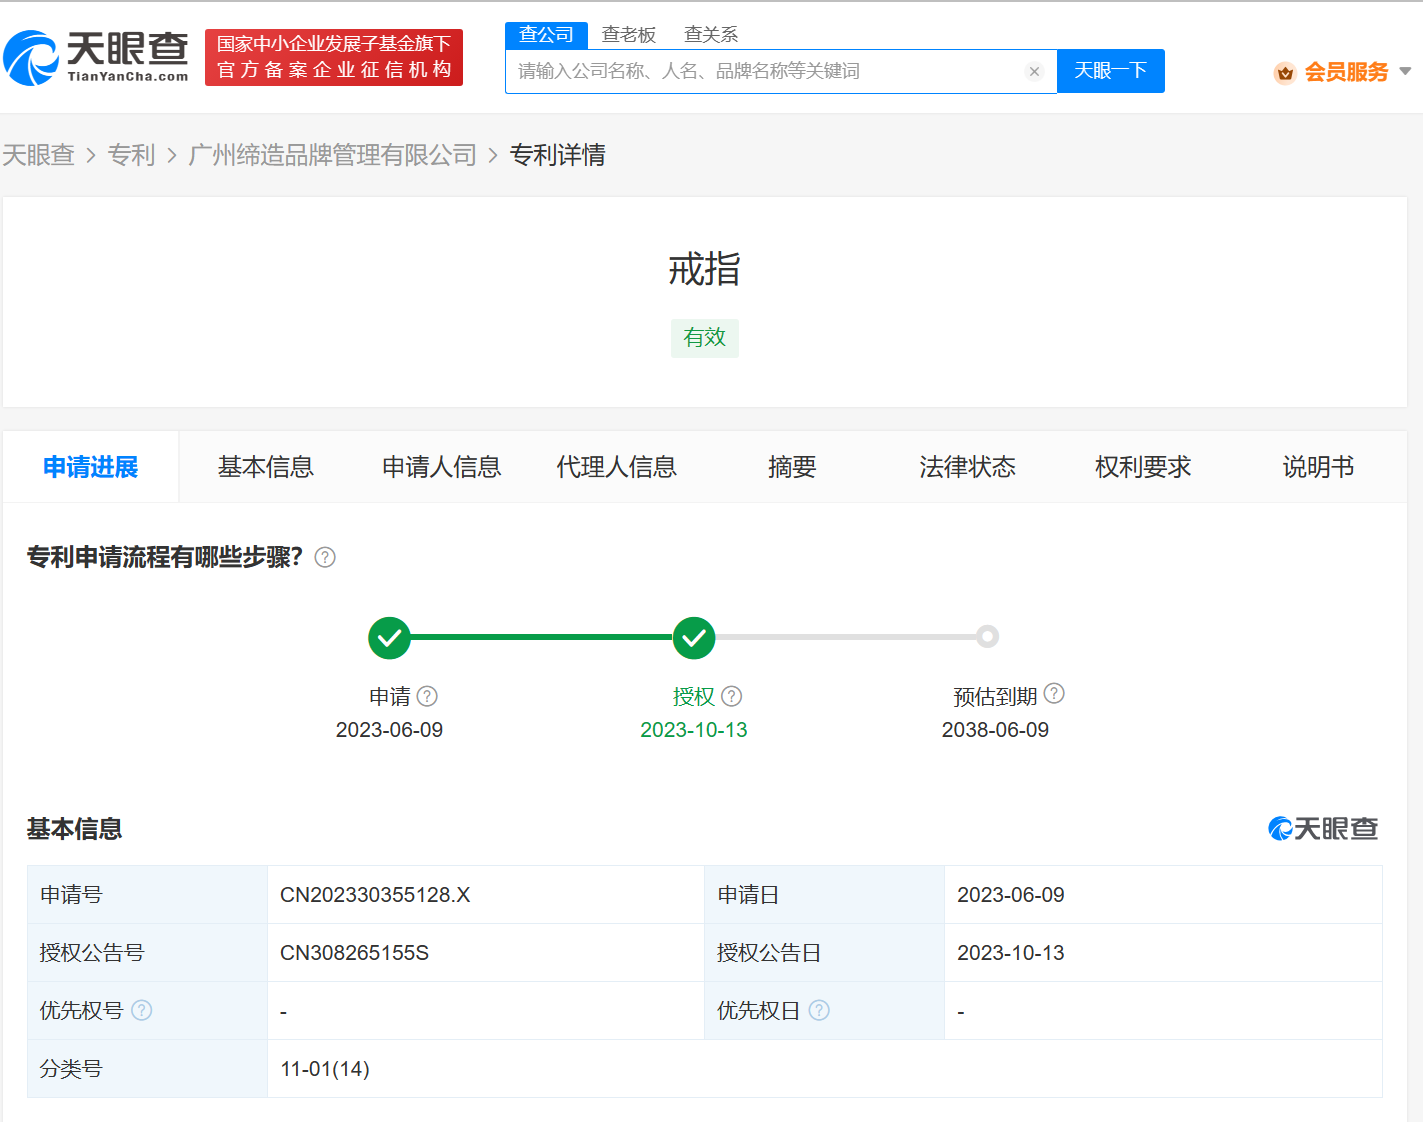Select the 法律状态 tab
Viewport: 1423px width, 1122px height.
967,467
